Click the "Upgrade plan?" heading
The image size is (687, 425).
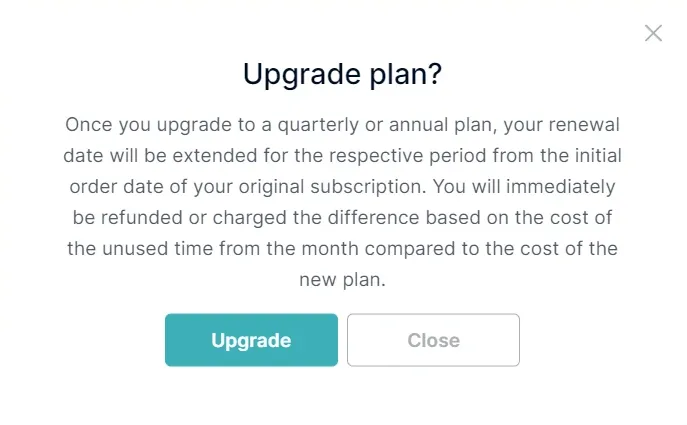pyautogui.click(x=343, y=75)
